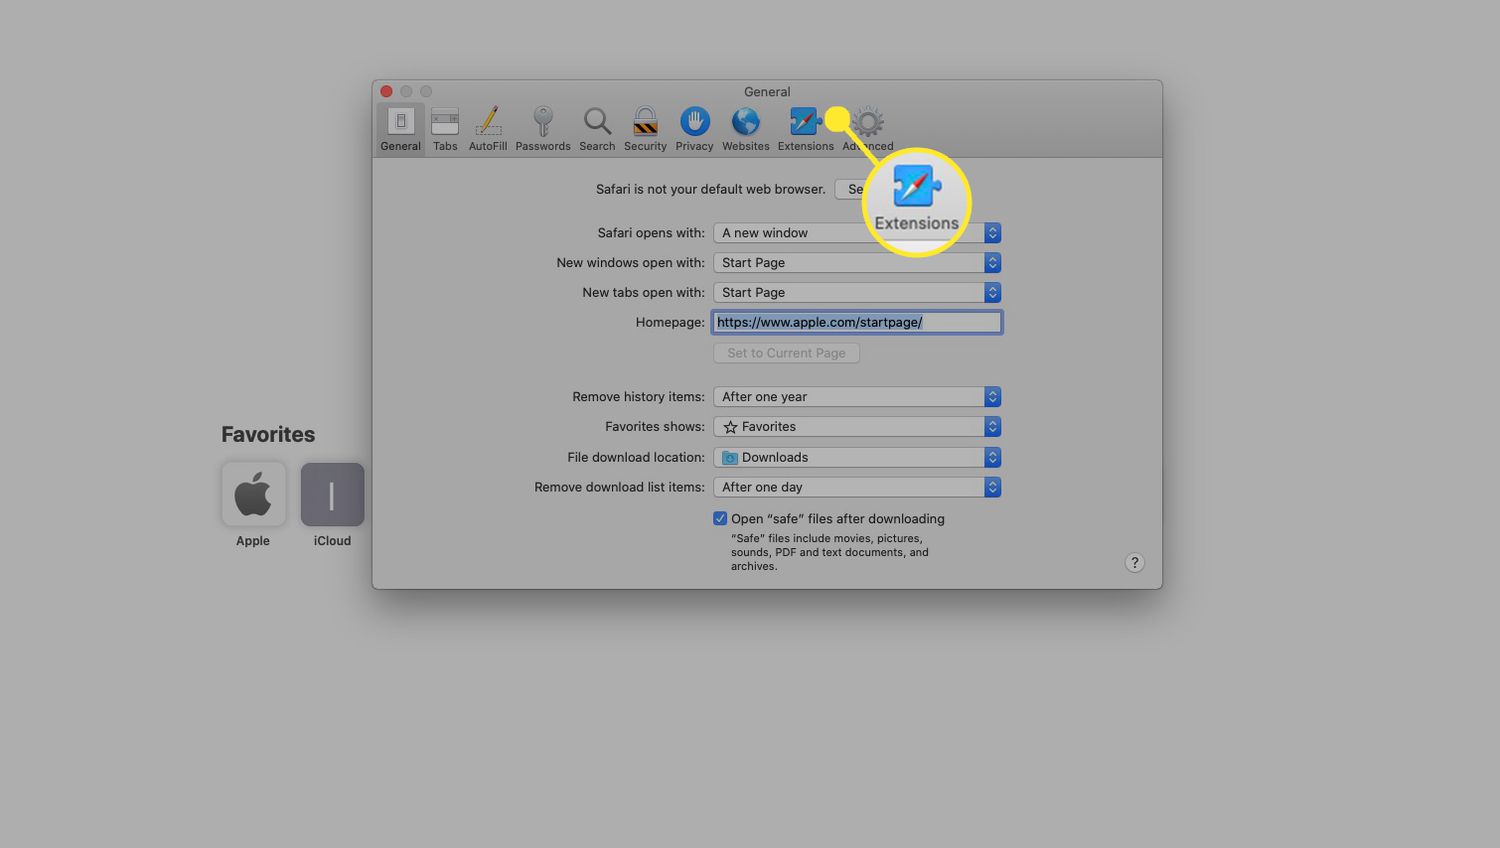This screenshot has width=1500, height=848.
Task: Open the Tabs preferences pane
Action: click(445, 130)
